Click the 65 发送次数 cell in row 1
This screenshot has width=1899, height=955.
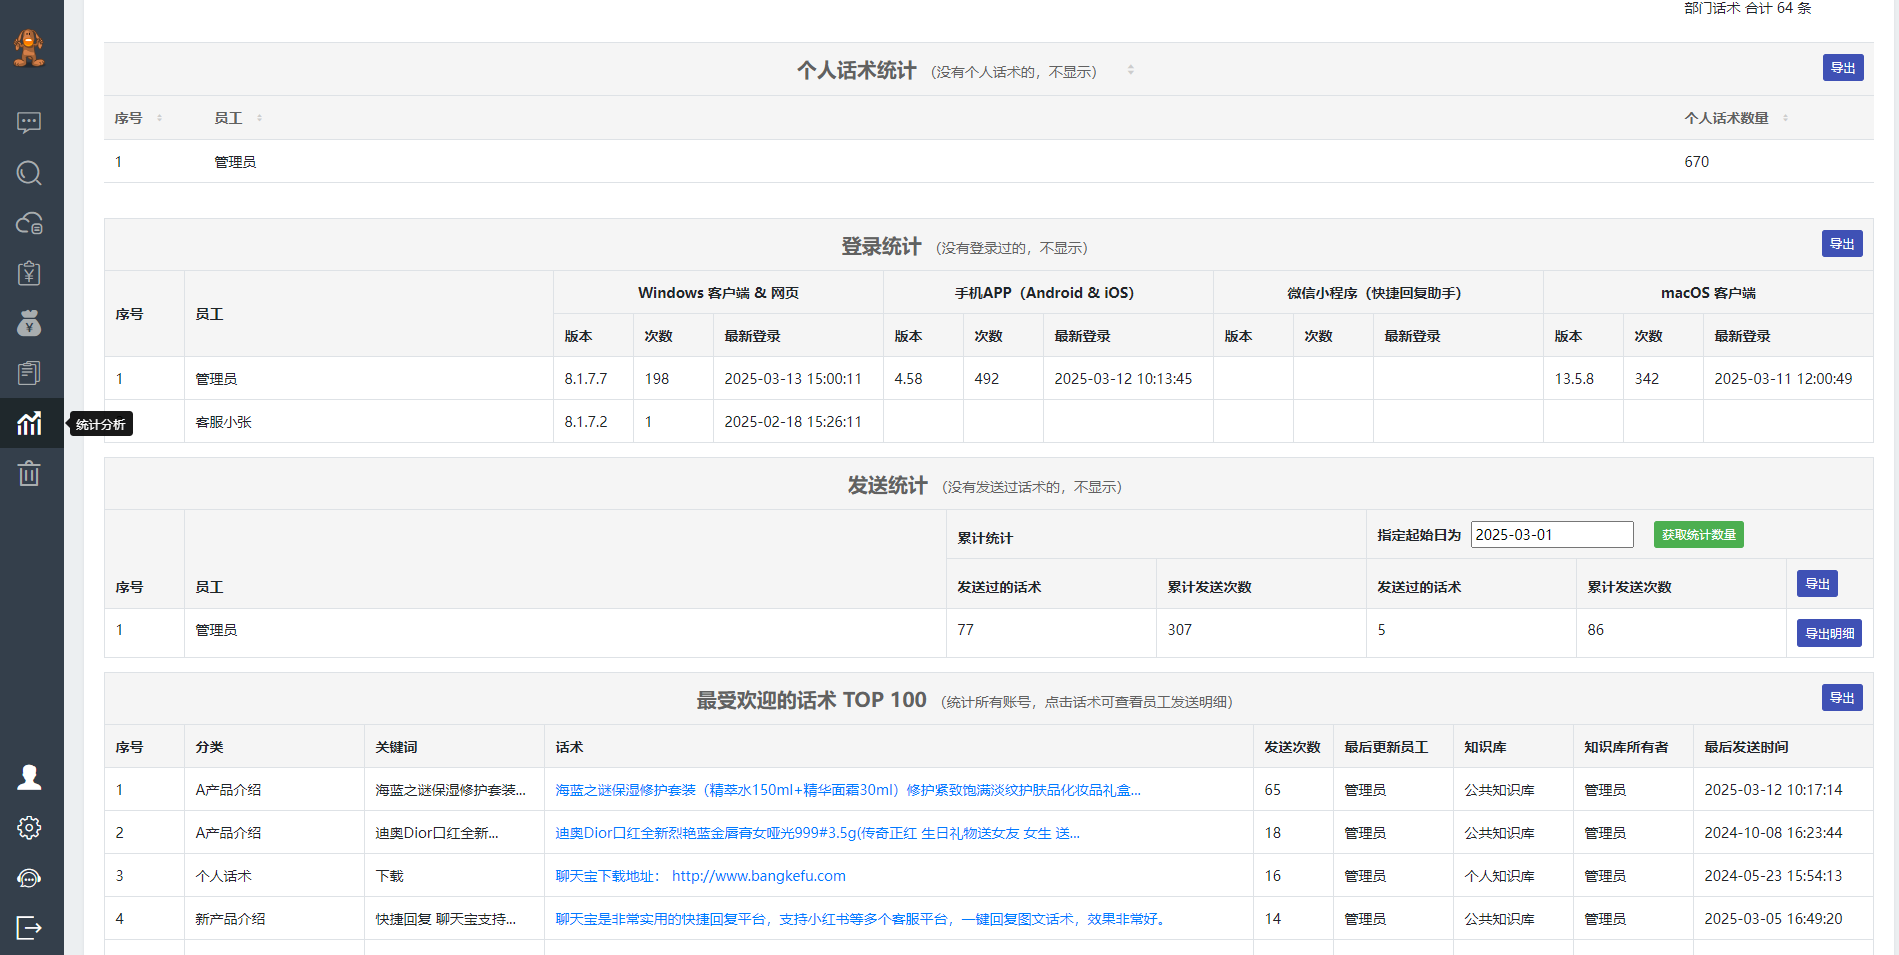1272,790
